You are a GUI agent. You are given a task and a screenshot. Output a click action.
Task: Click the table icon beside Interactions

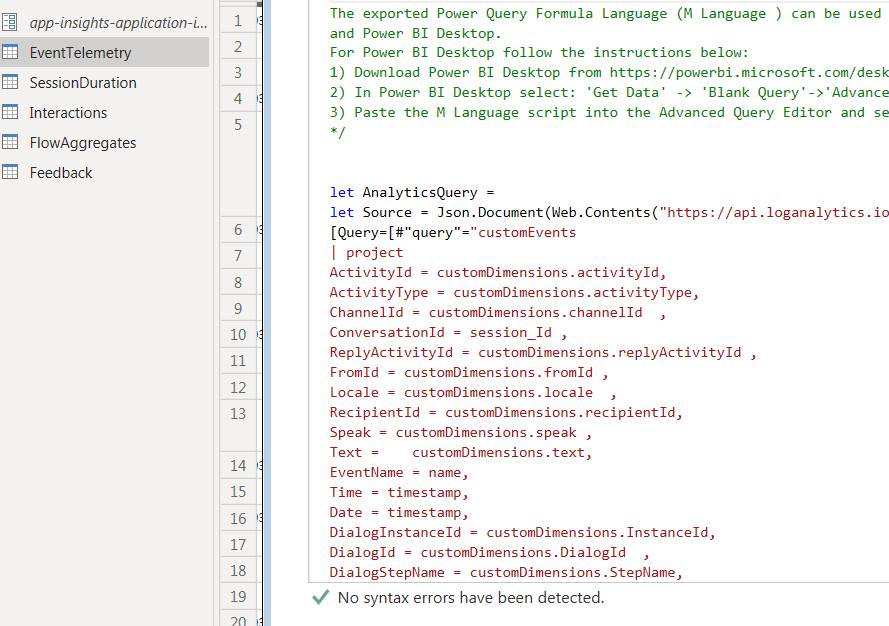(x=10, y=112)
